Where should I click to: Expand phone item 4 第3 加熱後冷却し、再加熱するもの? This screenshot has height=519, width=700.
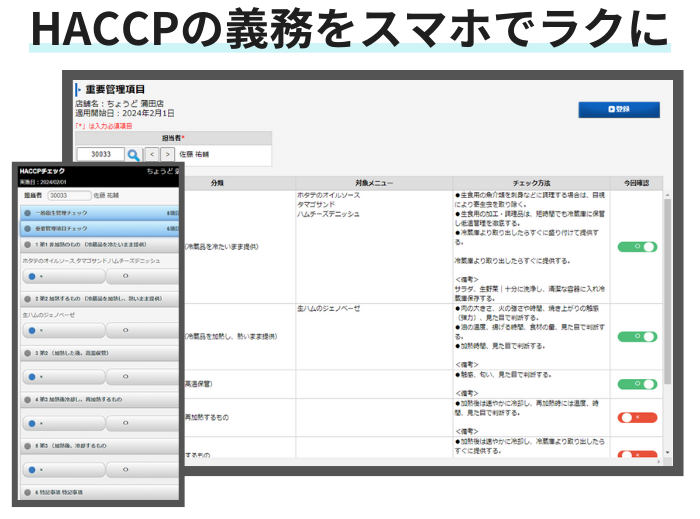click(x=100, y=399)
